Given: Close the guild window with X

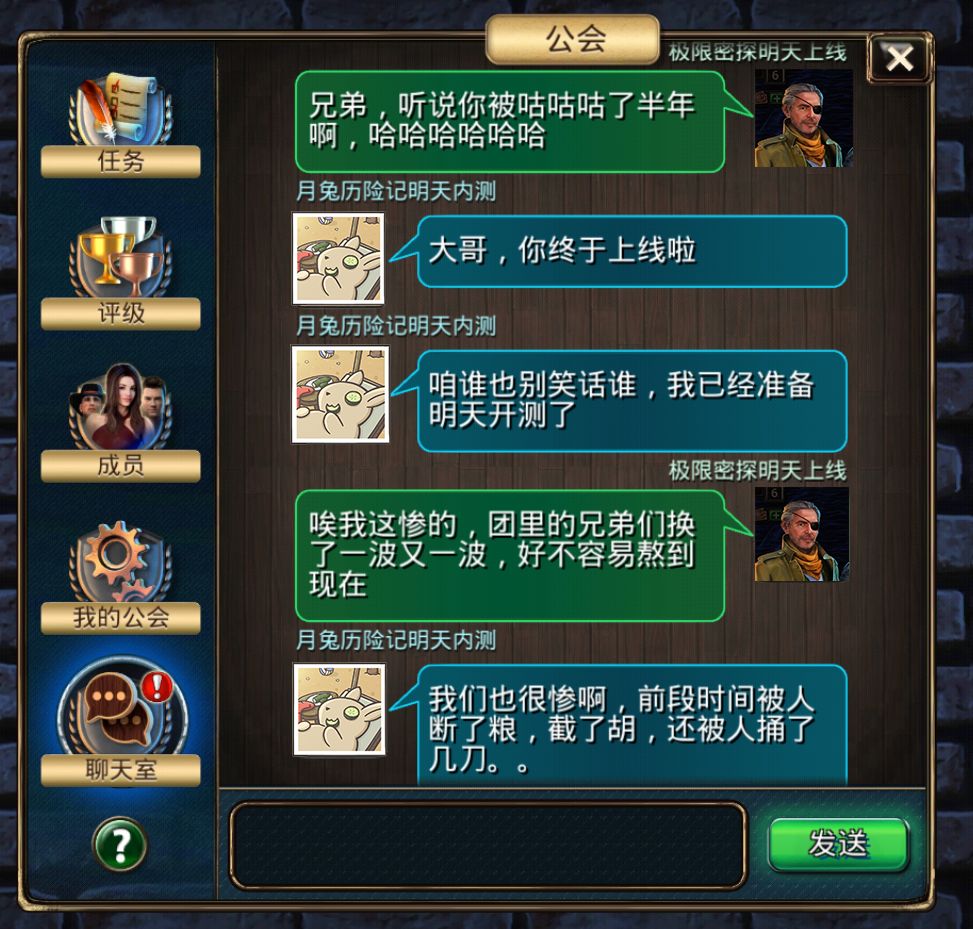Looking at the screenshot, I should 899,59.
